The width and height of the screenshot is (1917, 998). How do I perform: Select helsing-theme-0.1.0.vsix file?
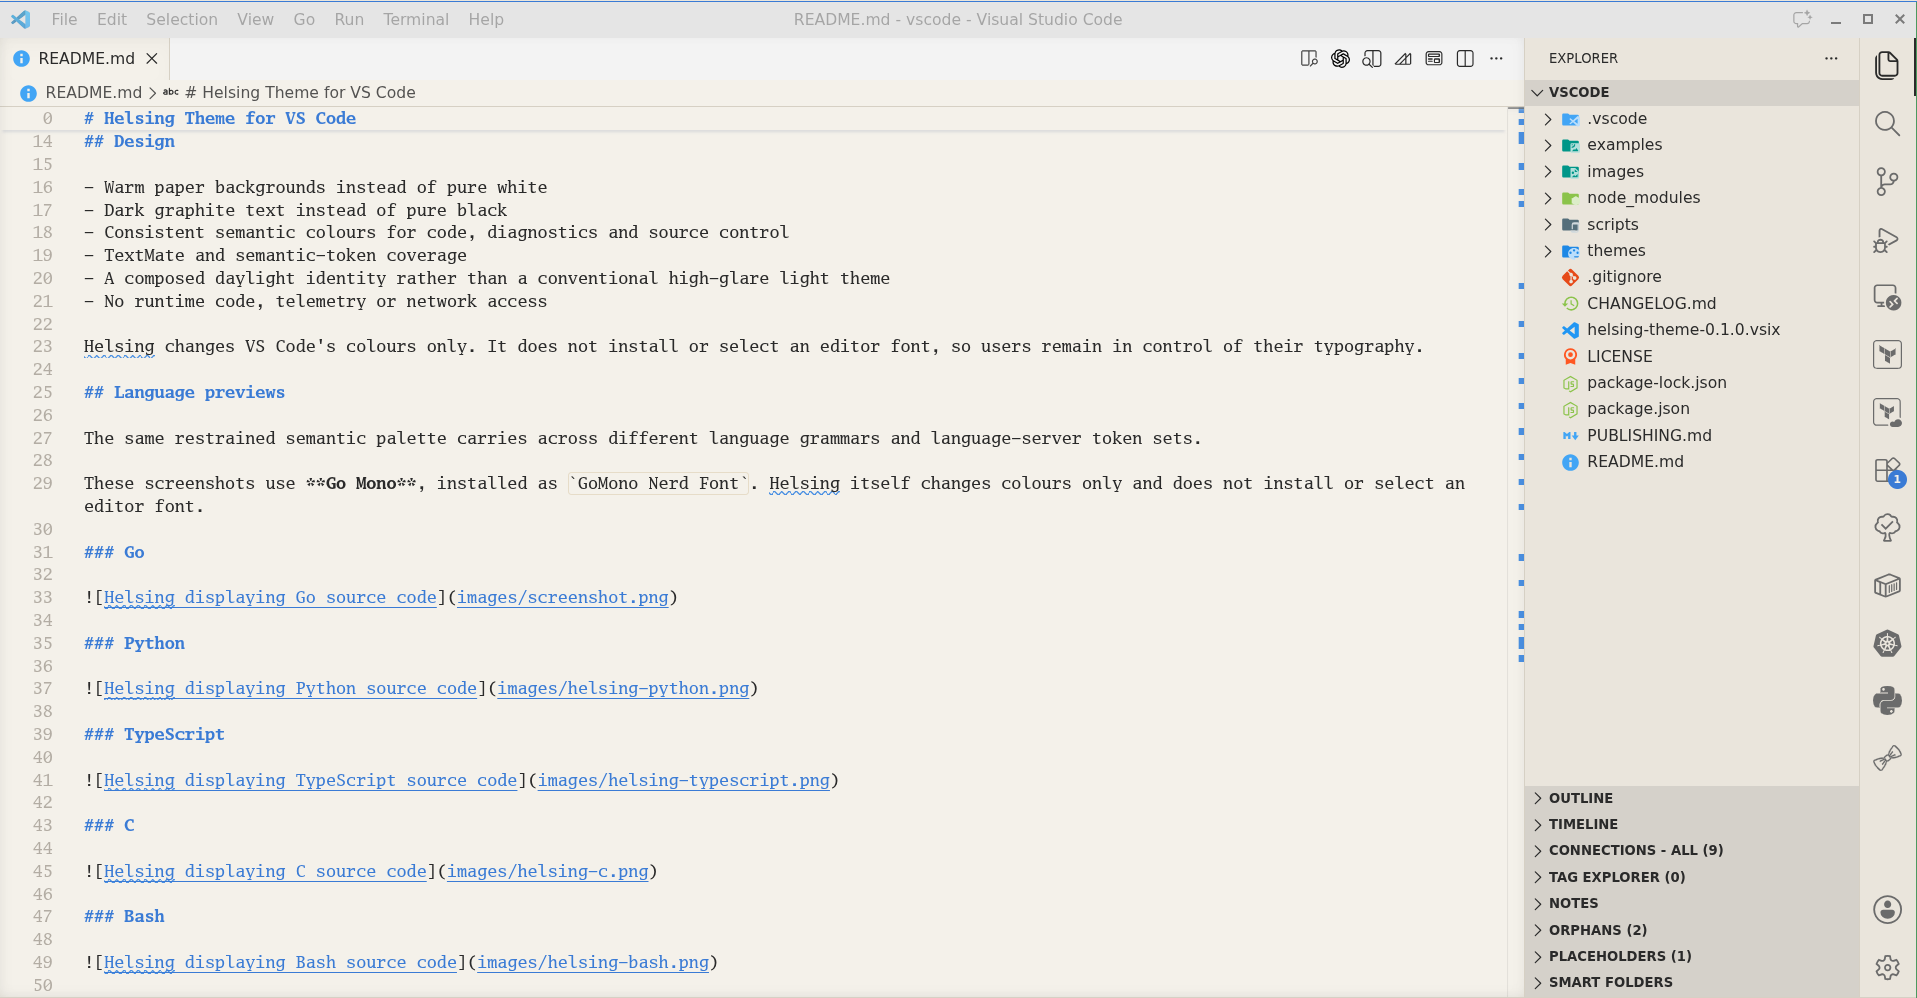click(x=1692, y=330)
